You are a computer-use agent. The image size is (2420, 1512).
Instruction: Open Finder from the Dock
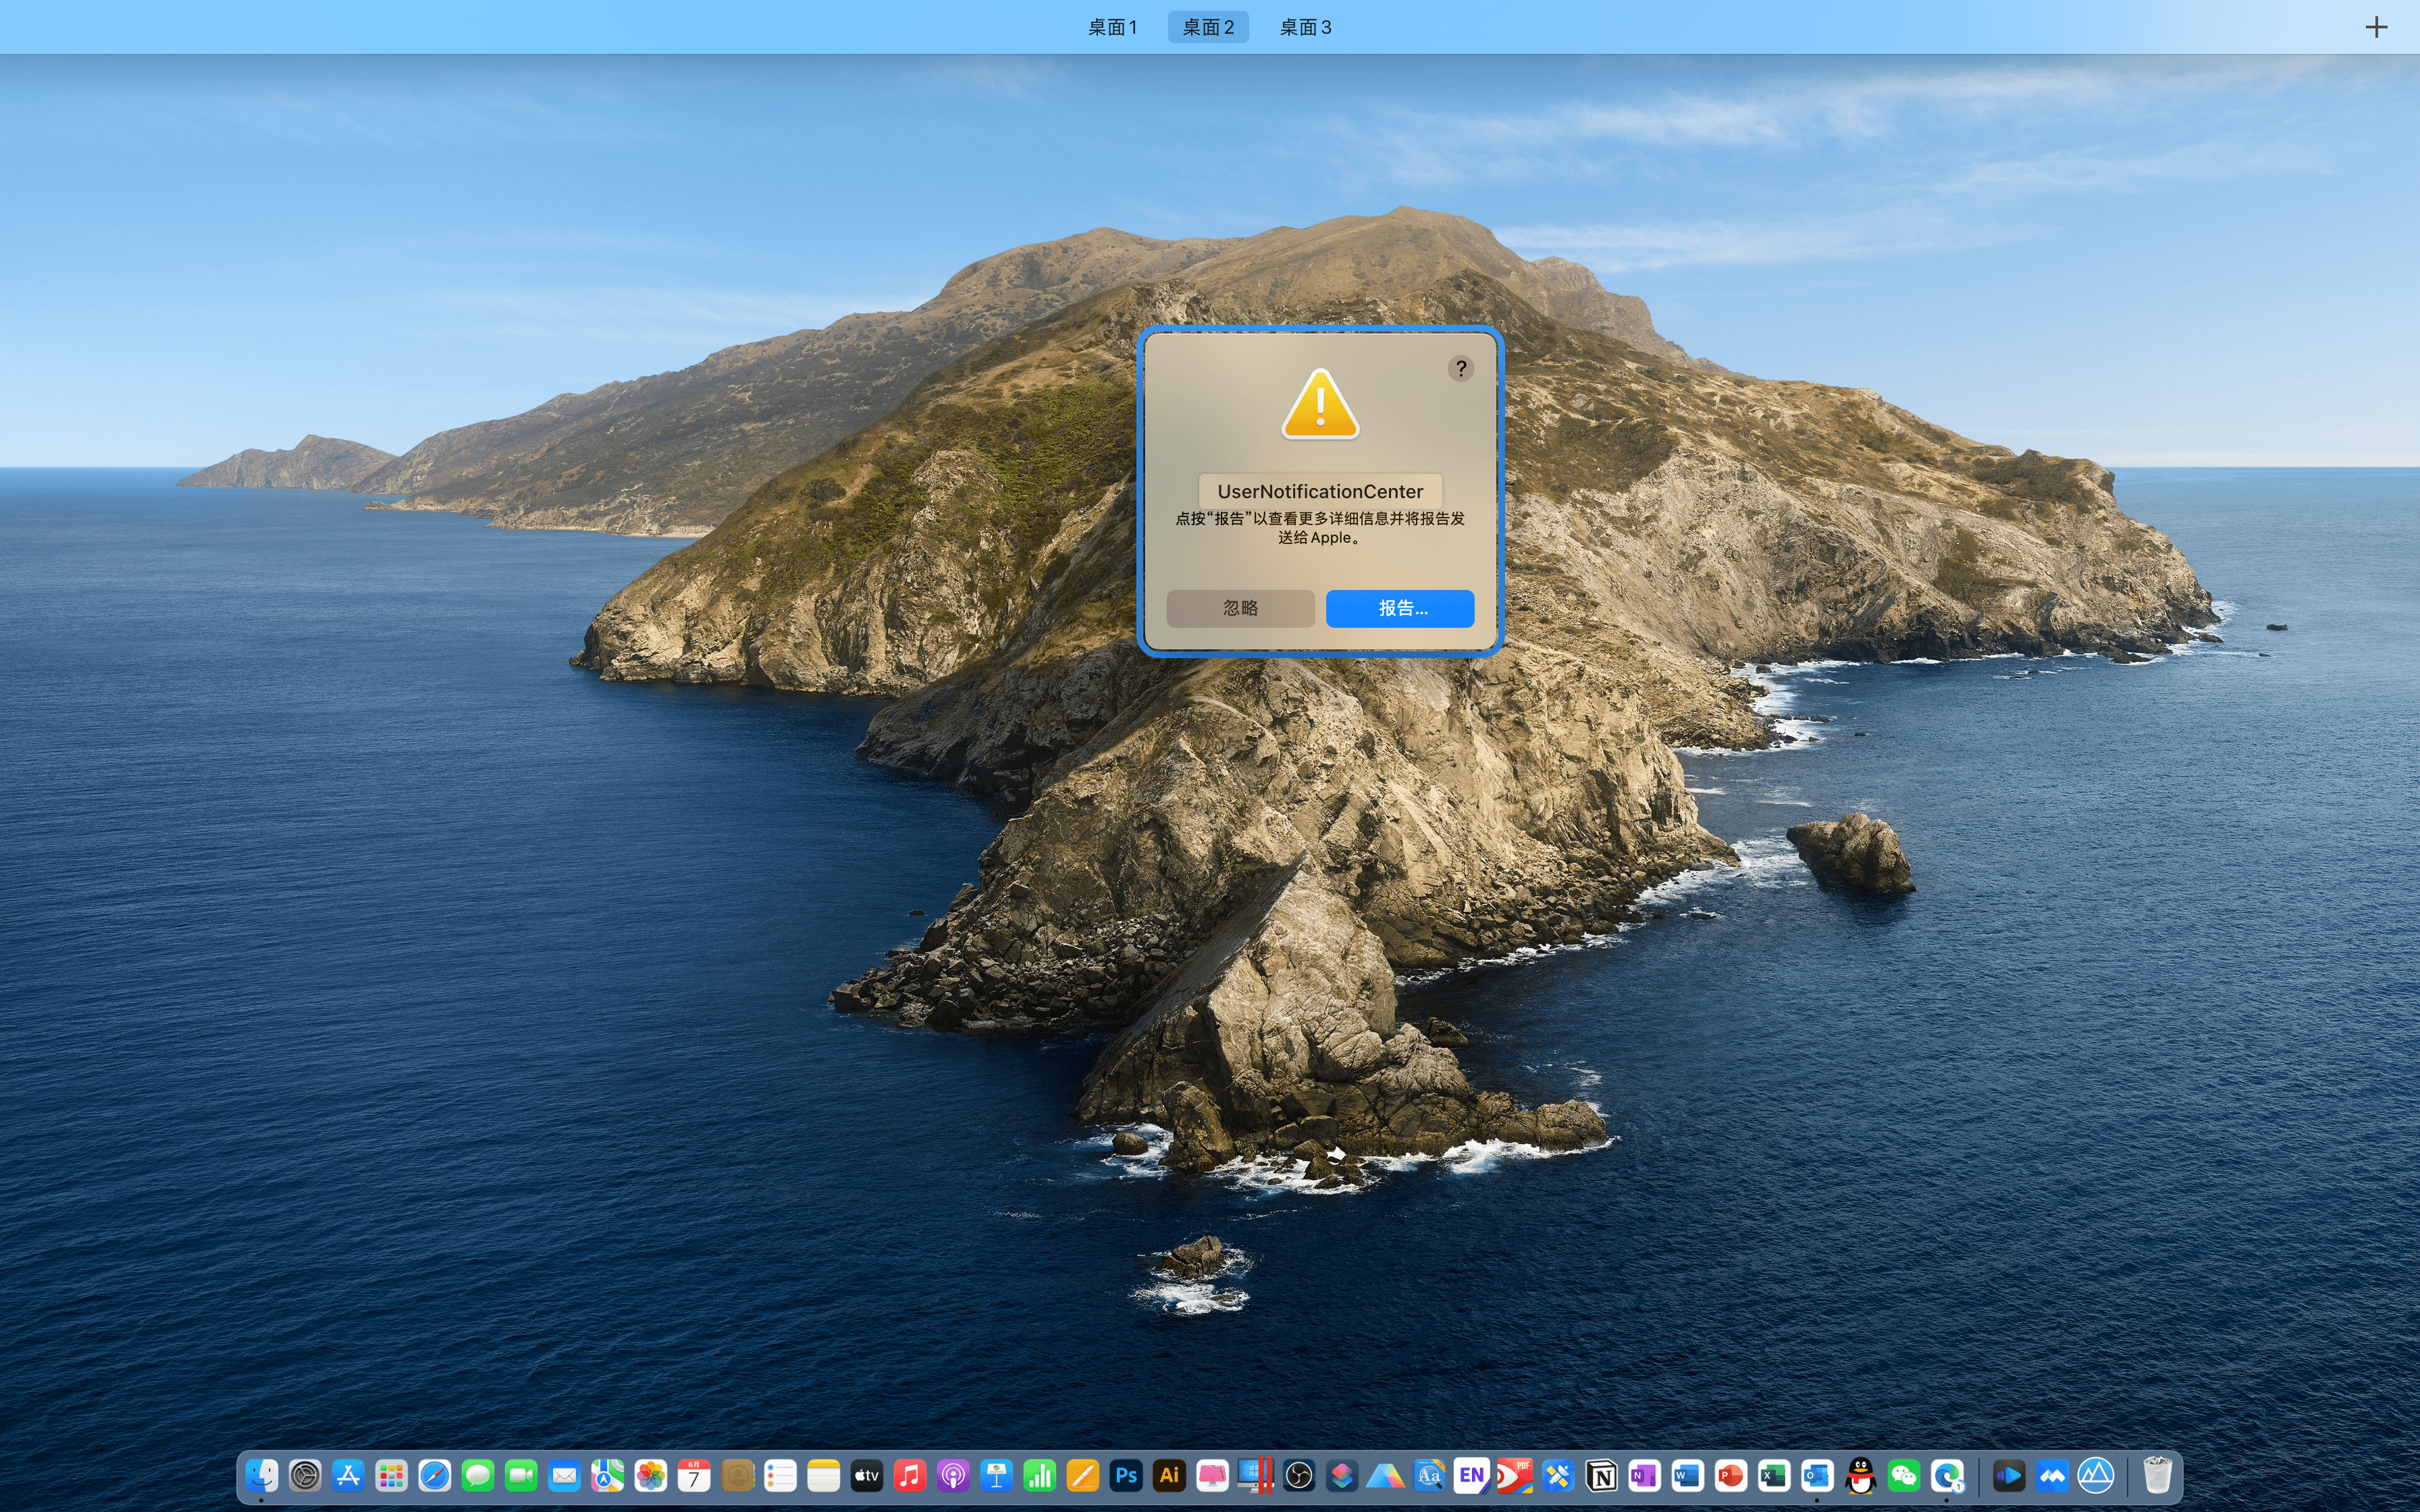[x=262, y=1475]
